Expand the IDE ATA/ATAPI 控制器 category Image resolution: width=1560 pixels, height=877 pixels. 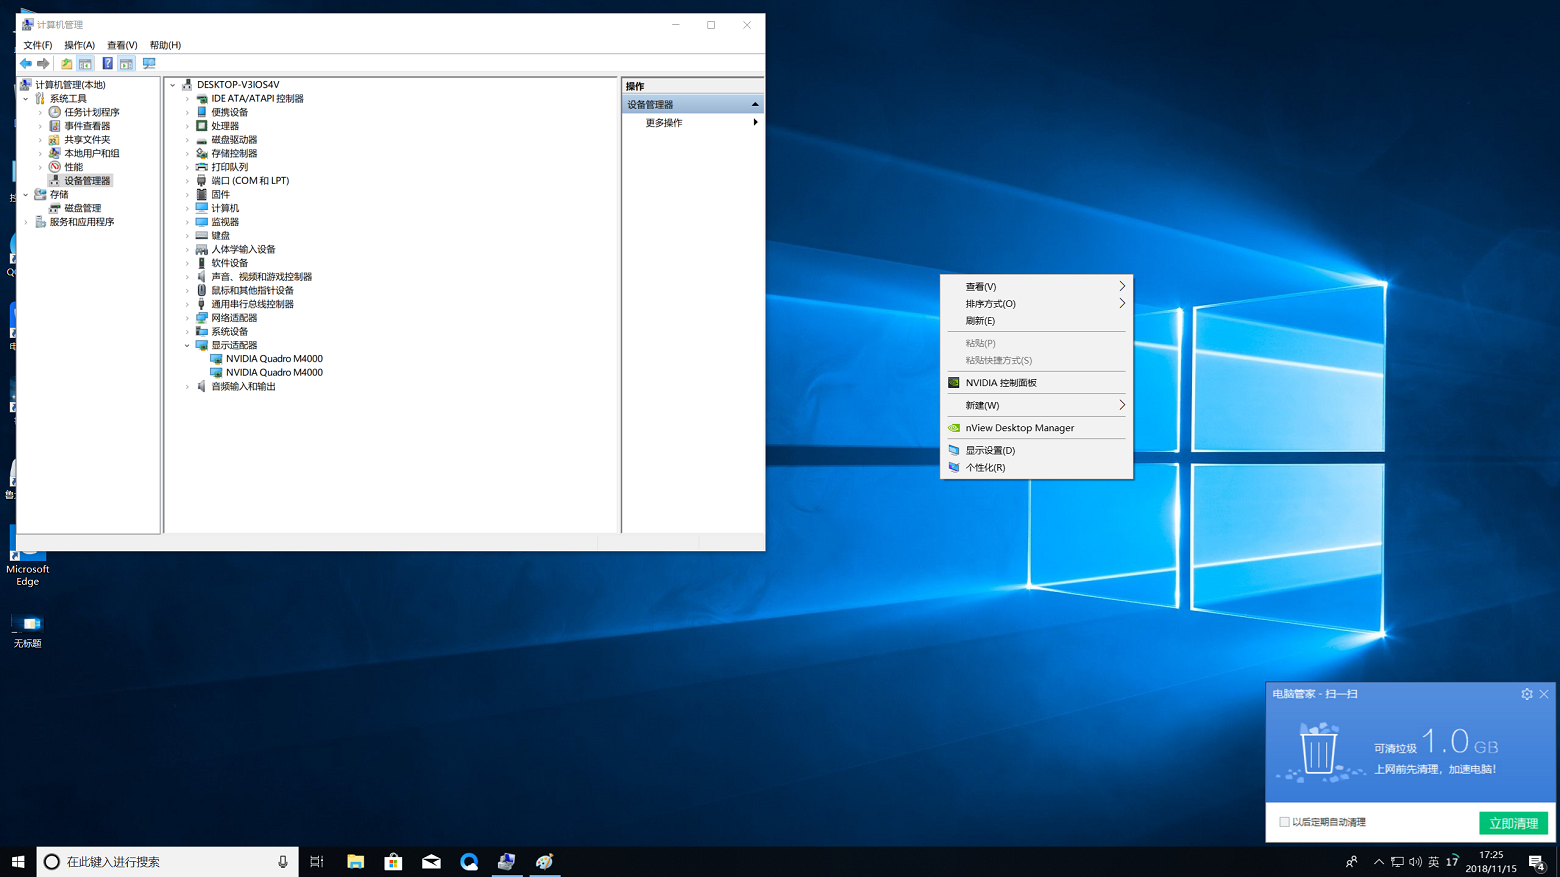pyautogui.click(x=187, y=99)
